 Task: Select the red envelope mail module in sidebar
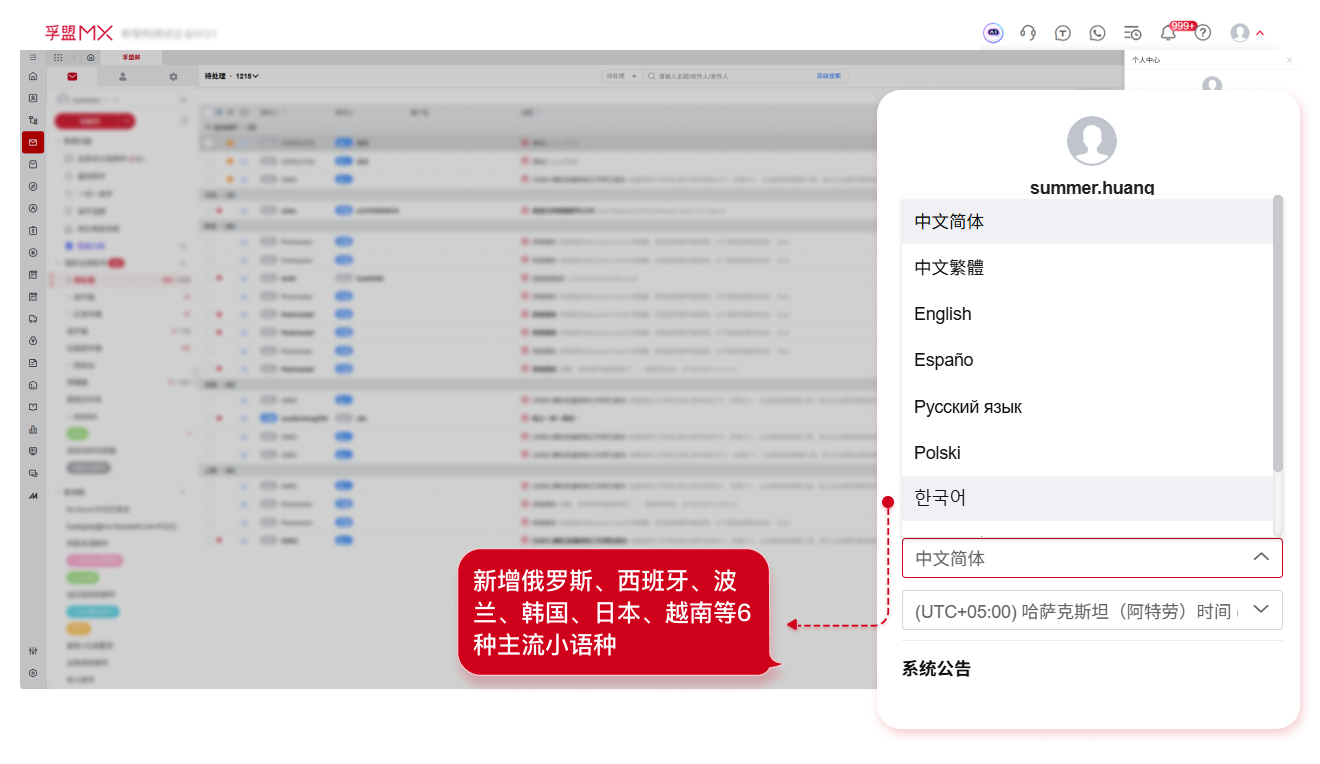point(32,142)
